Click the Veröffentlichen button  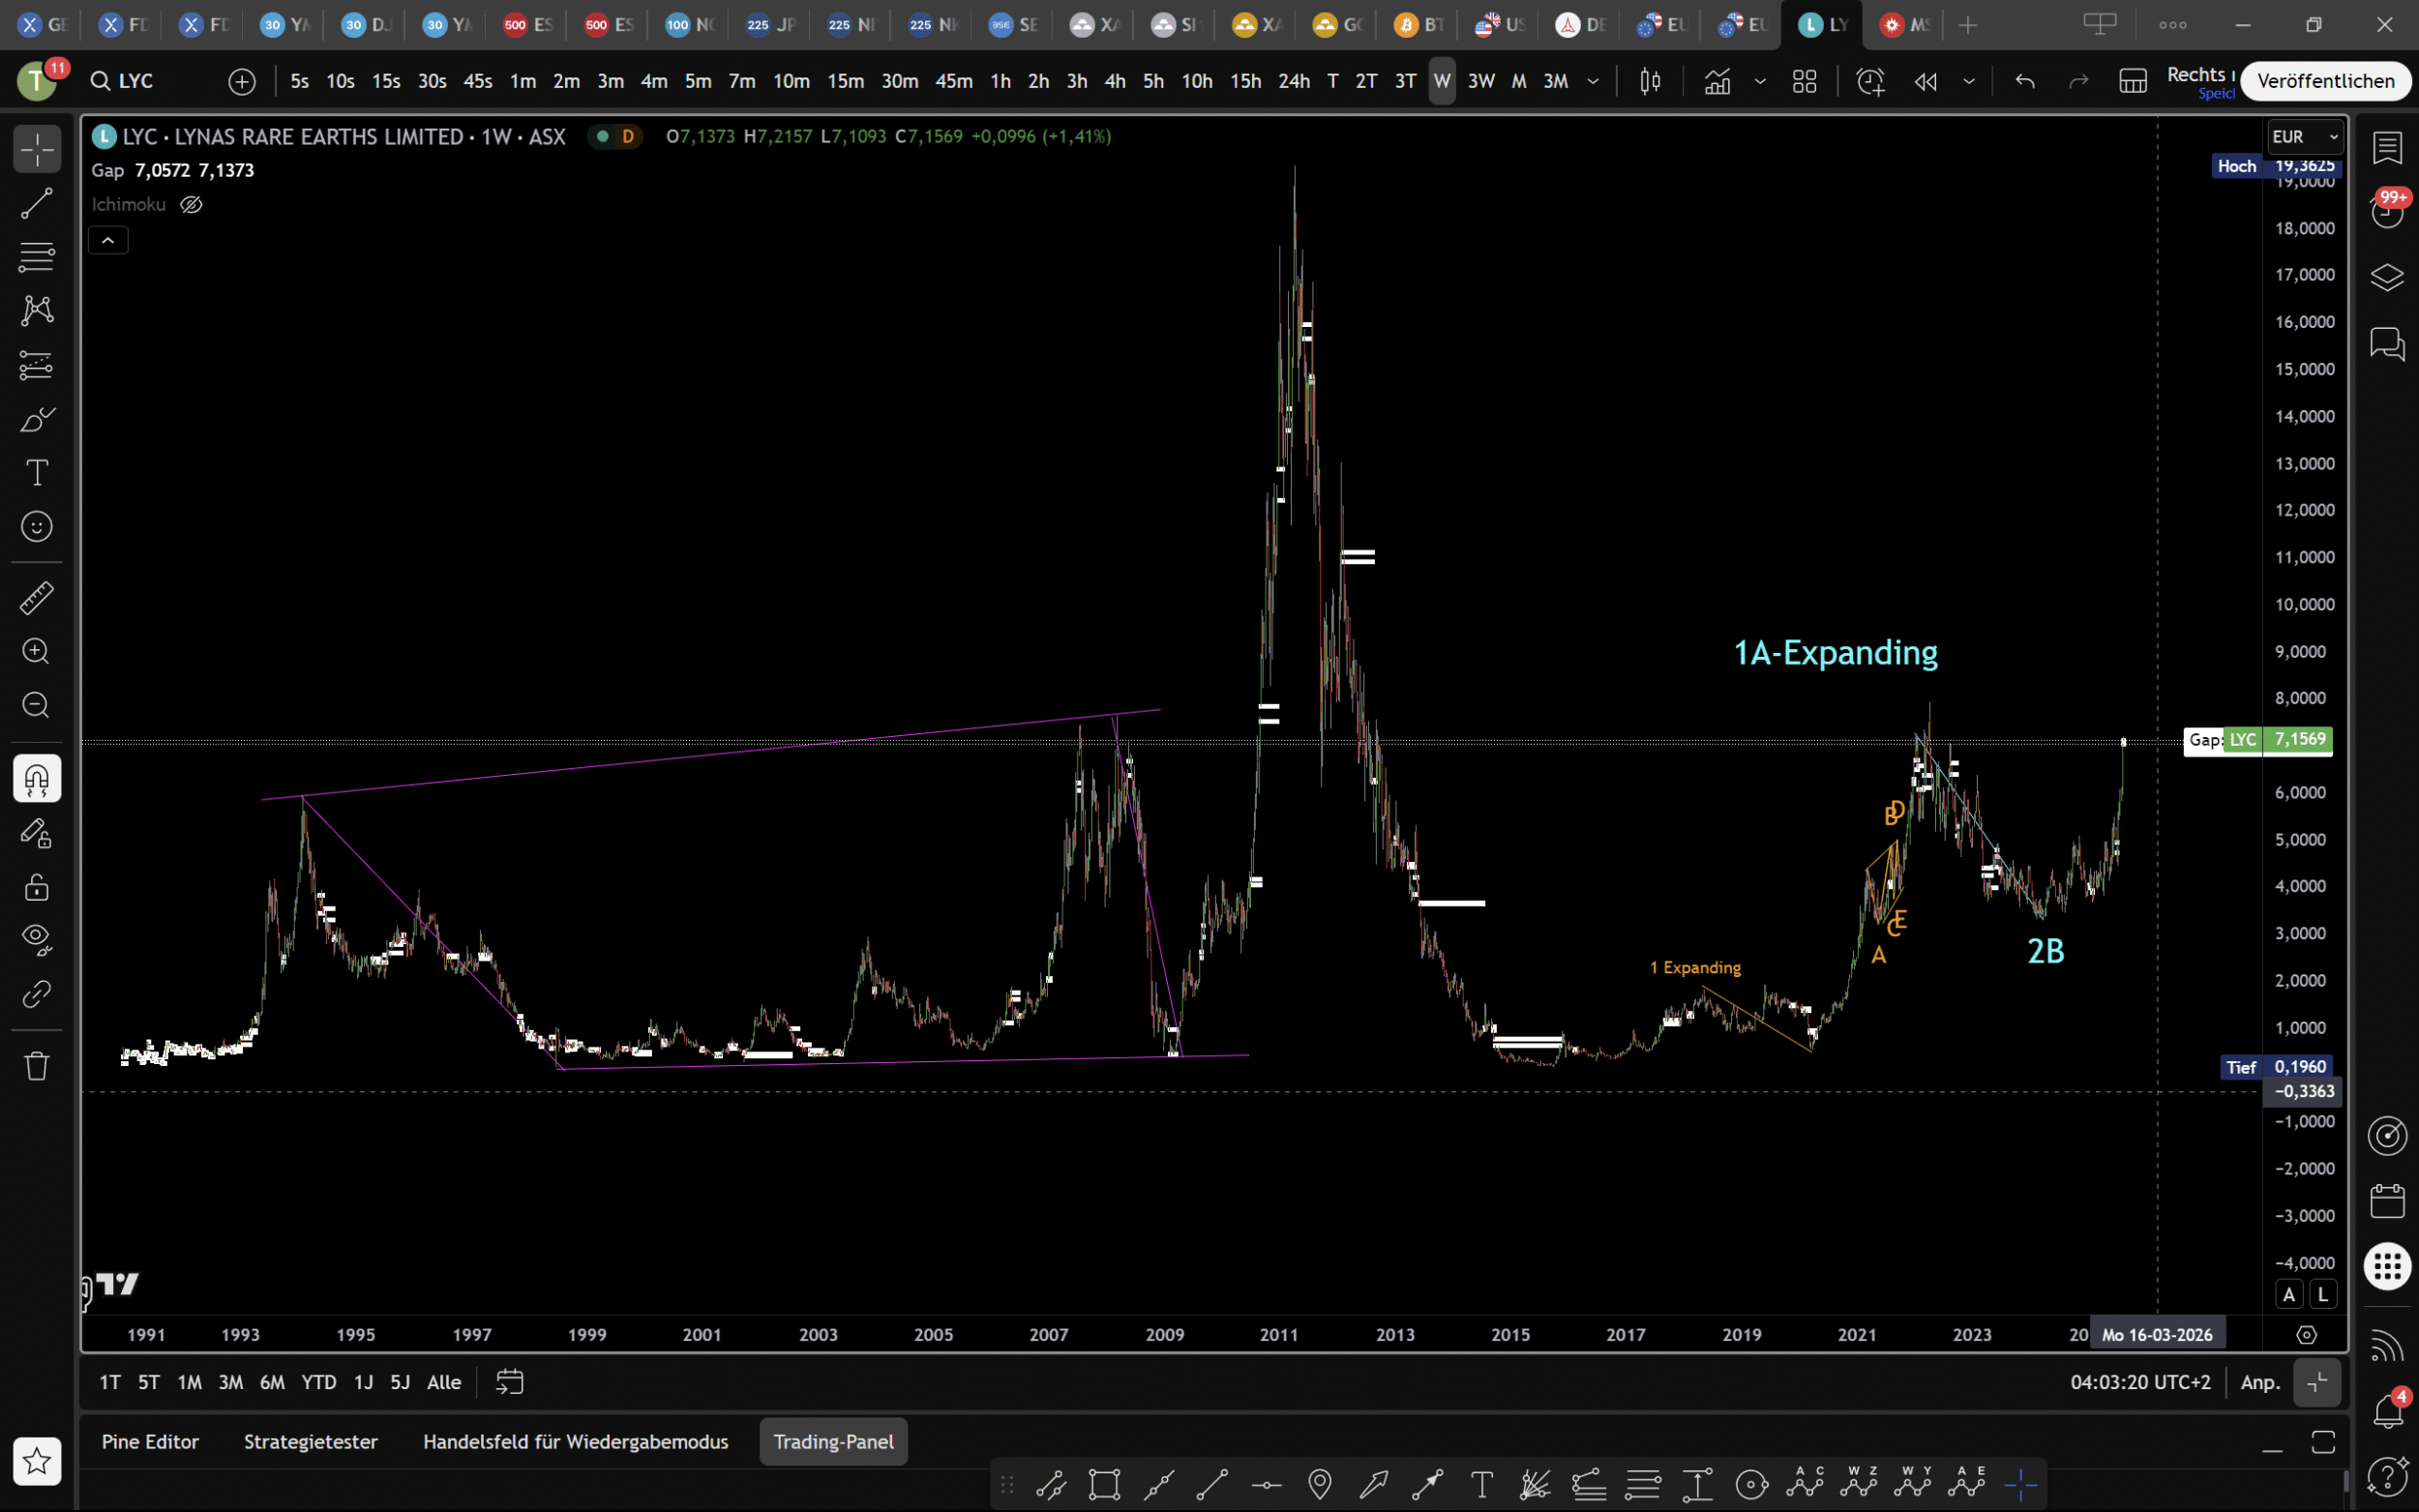2325,81
